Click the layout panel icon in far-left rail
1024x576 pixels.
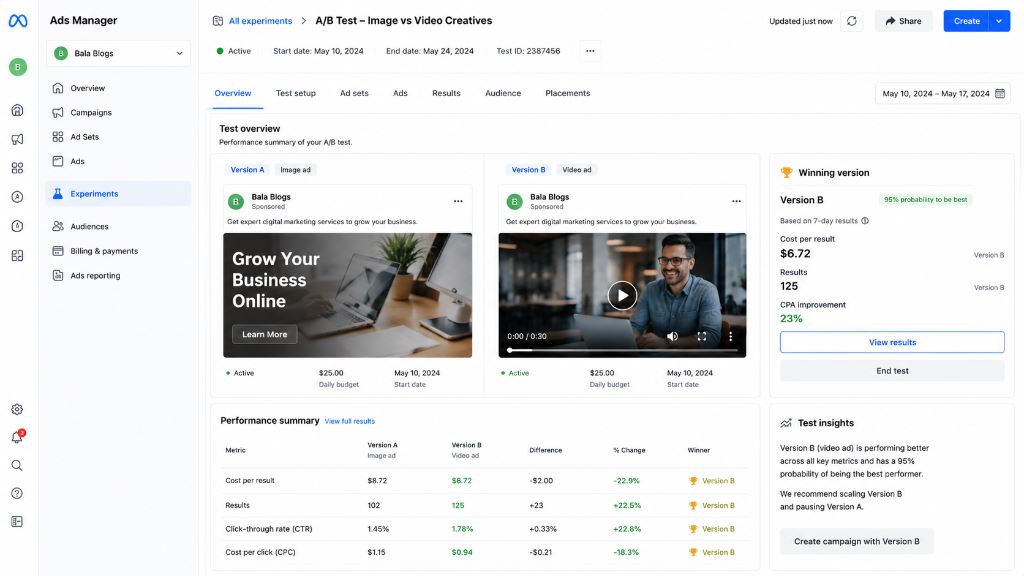pos(18,255)
